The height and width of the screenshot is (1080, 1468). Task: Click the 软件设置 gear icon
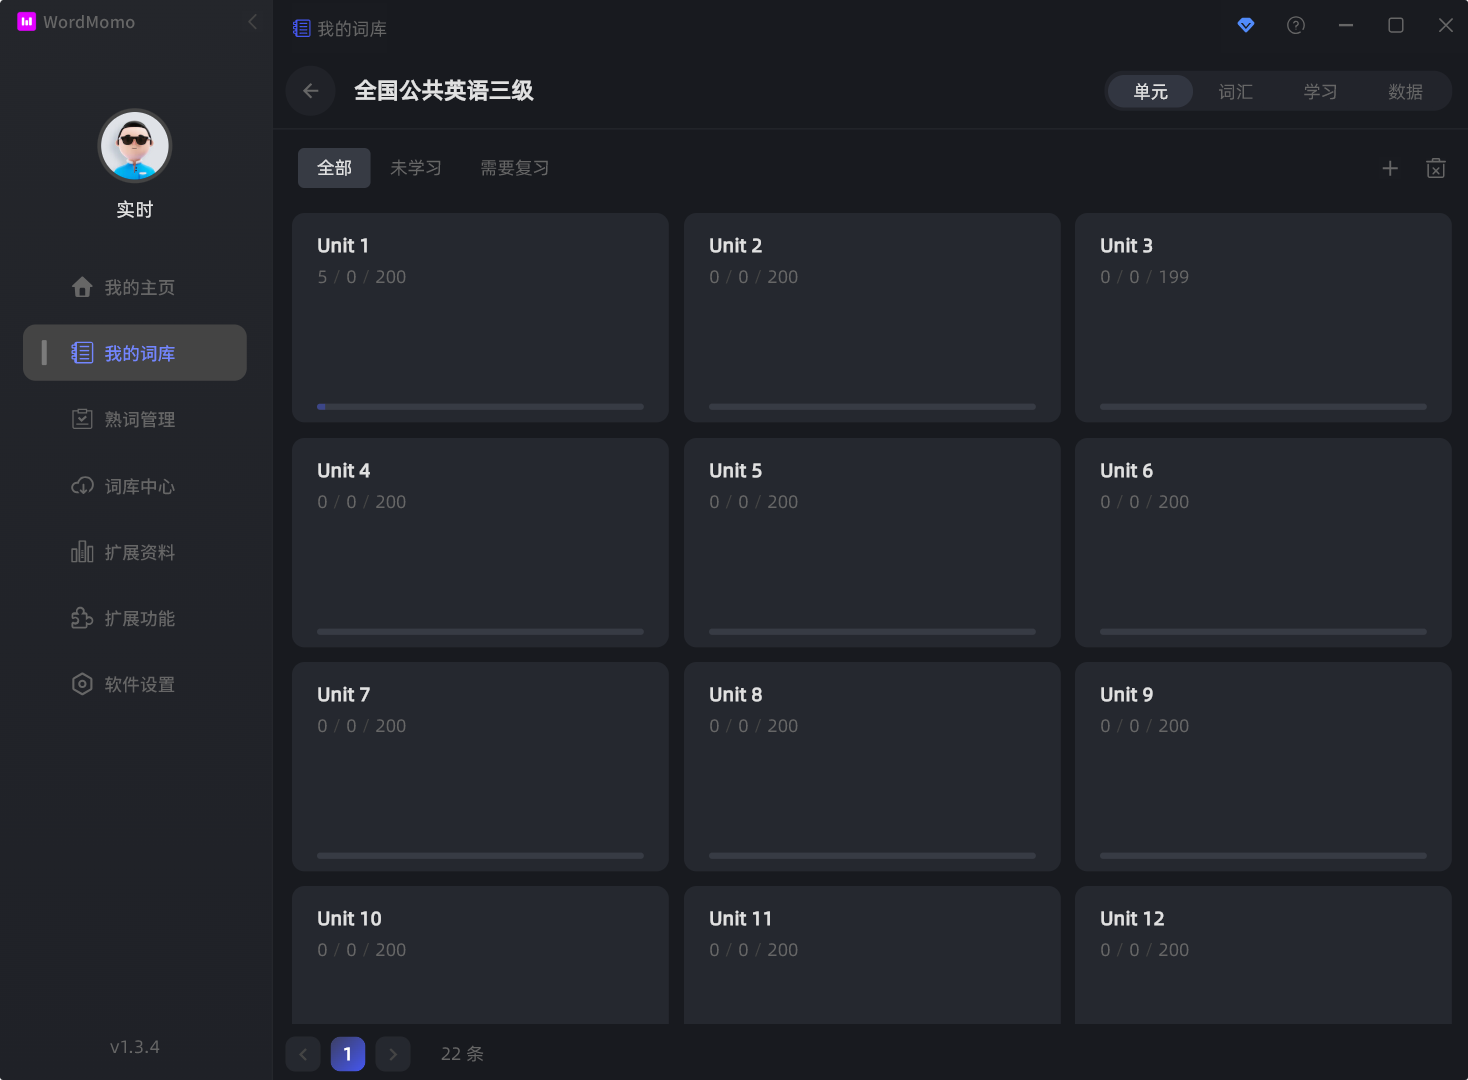click(82, 684)
